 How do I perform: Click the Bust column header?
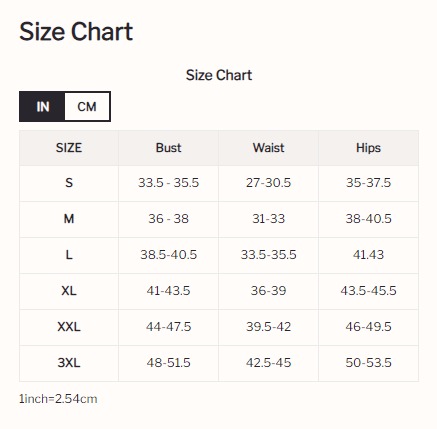(x=168, y=148)
